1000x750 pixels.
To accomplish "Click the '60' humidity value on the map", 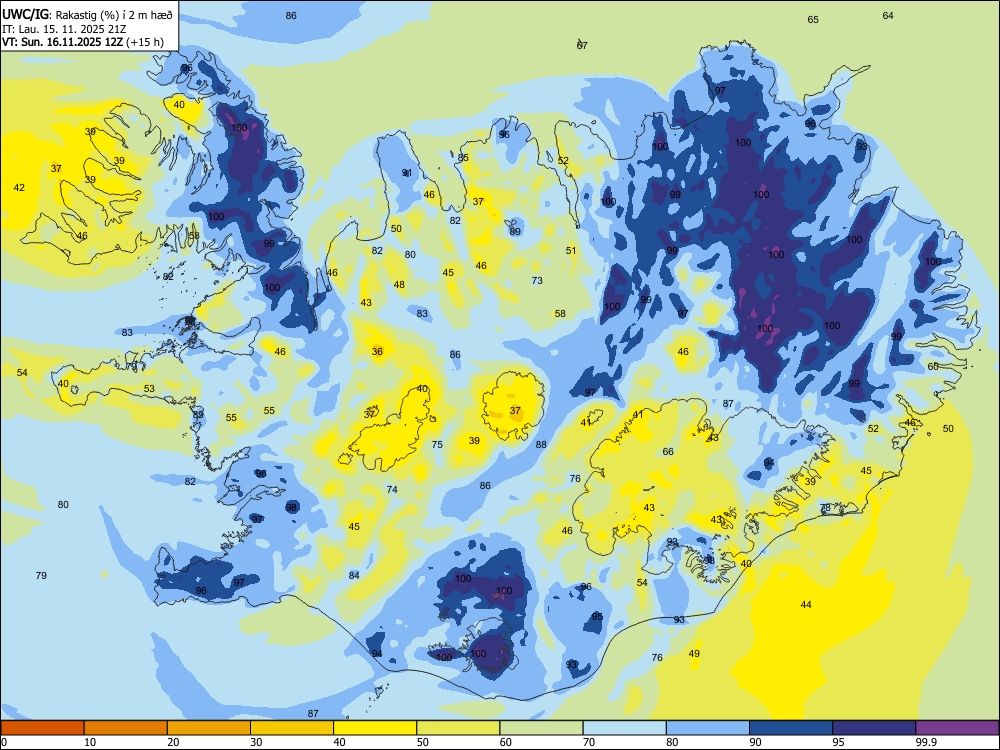I will (933, 367).
